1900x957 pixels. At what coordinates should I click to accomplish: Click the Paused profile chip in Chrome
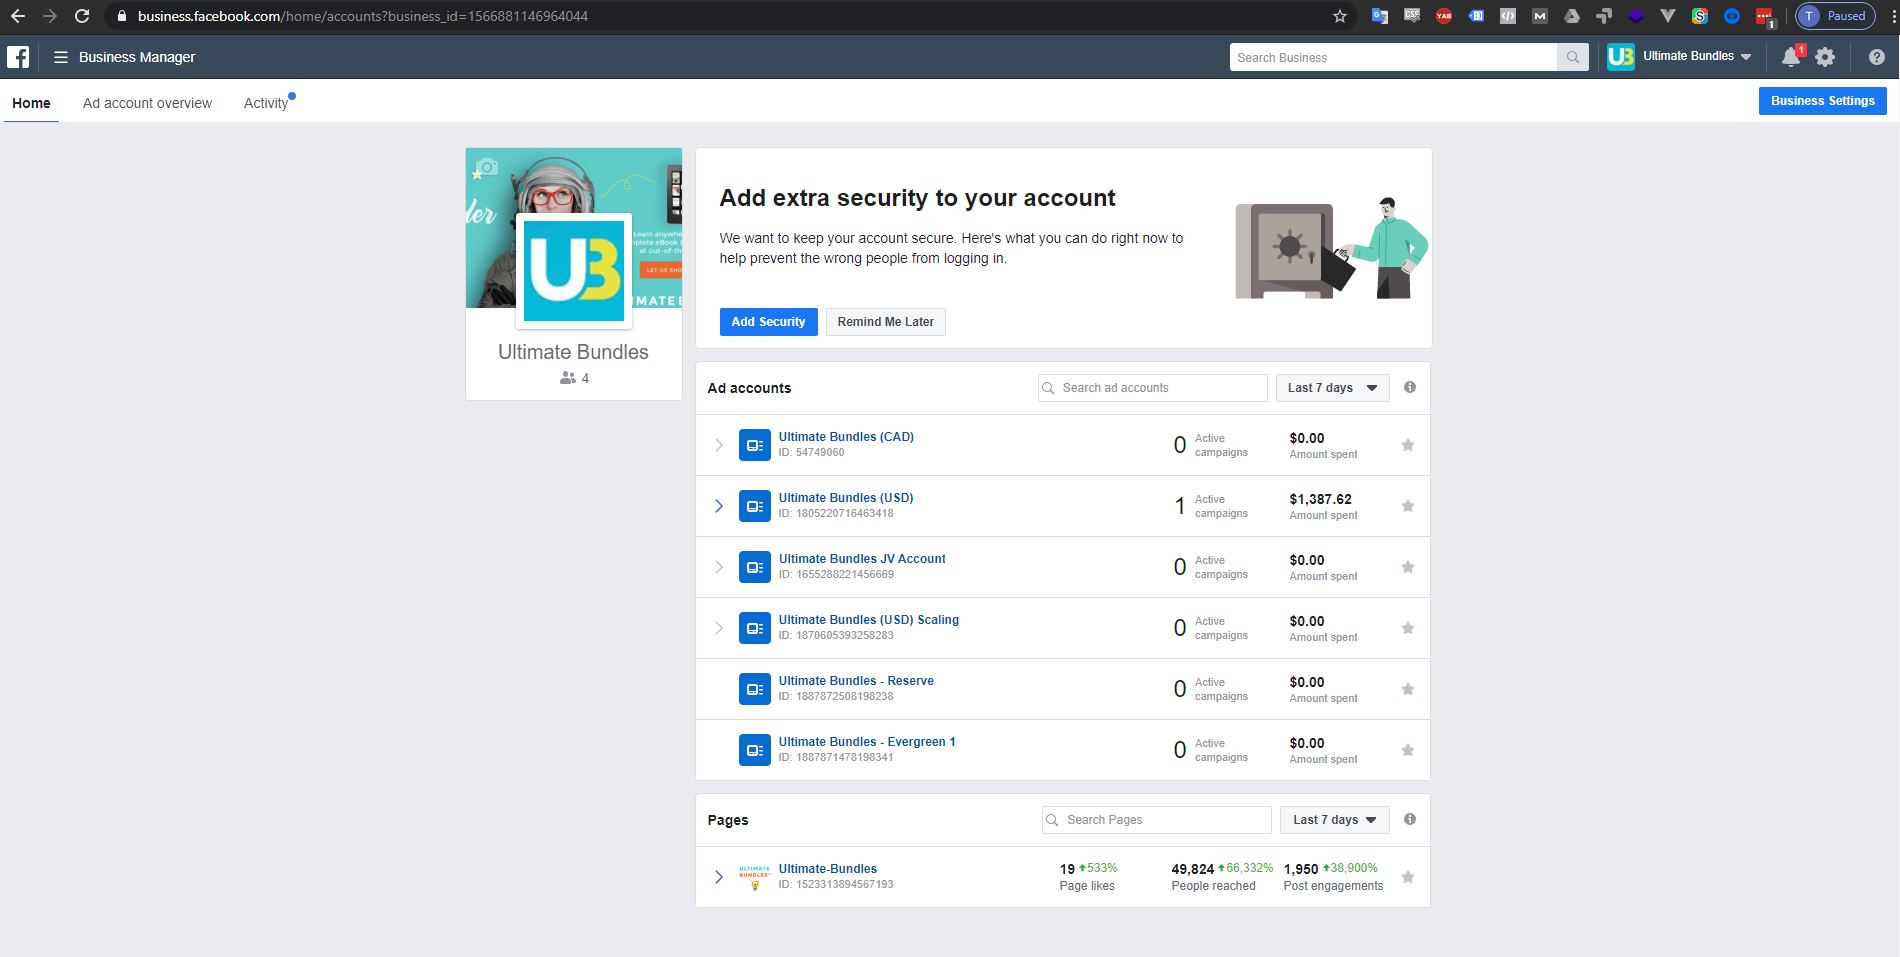1834,16
